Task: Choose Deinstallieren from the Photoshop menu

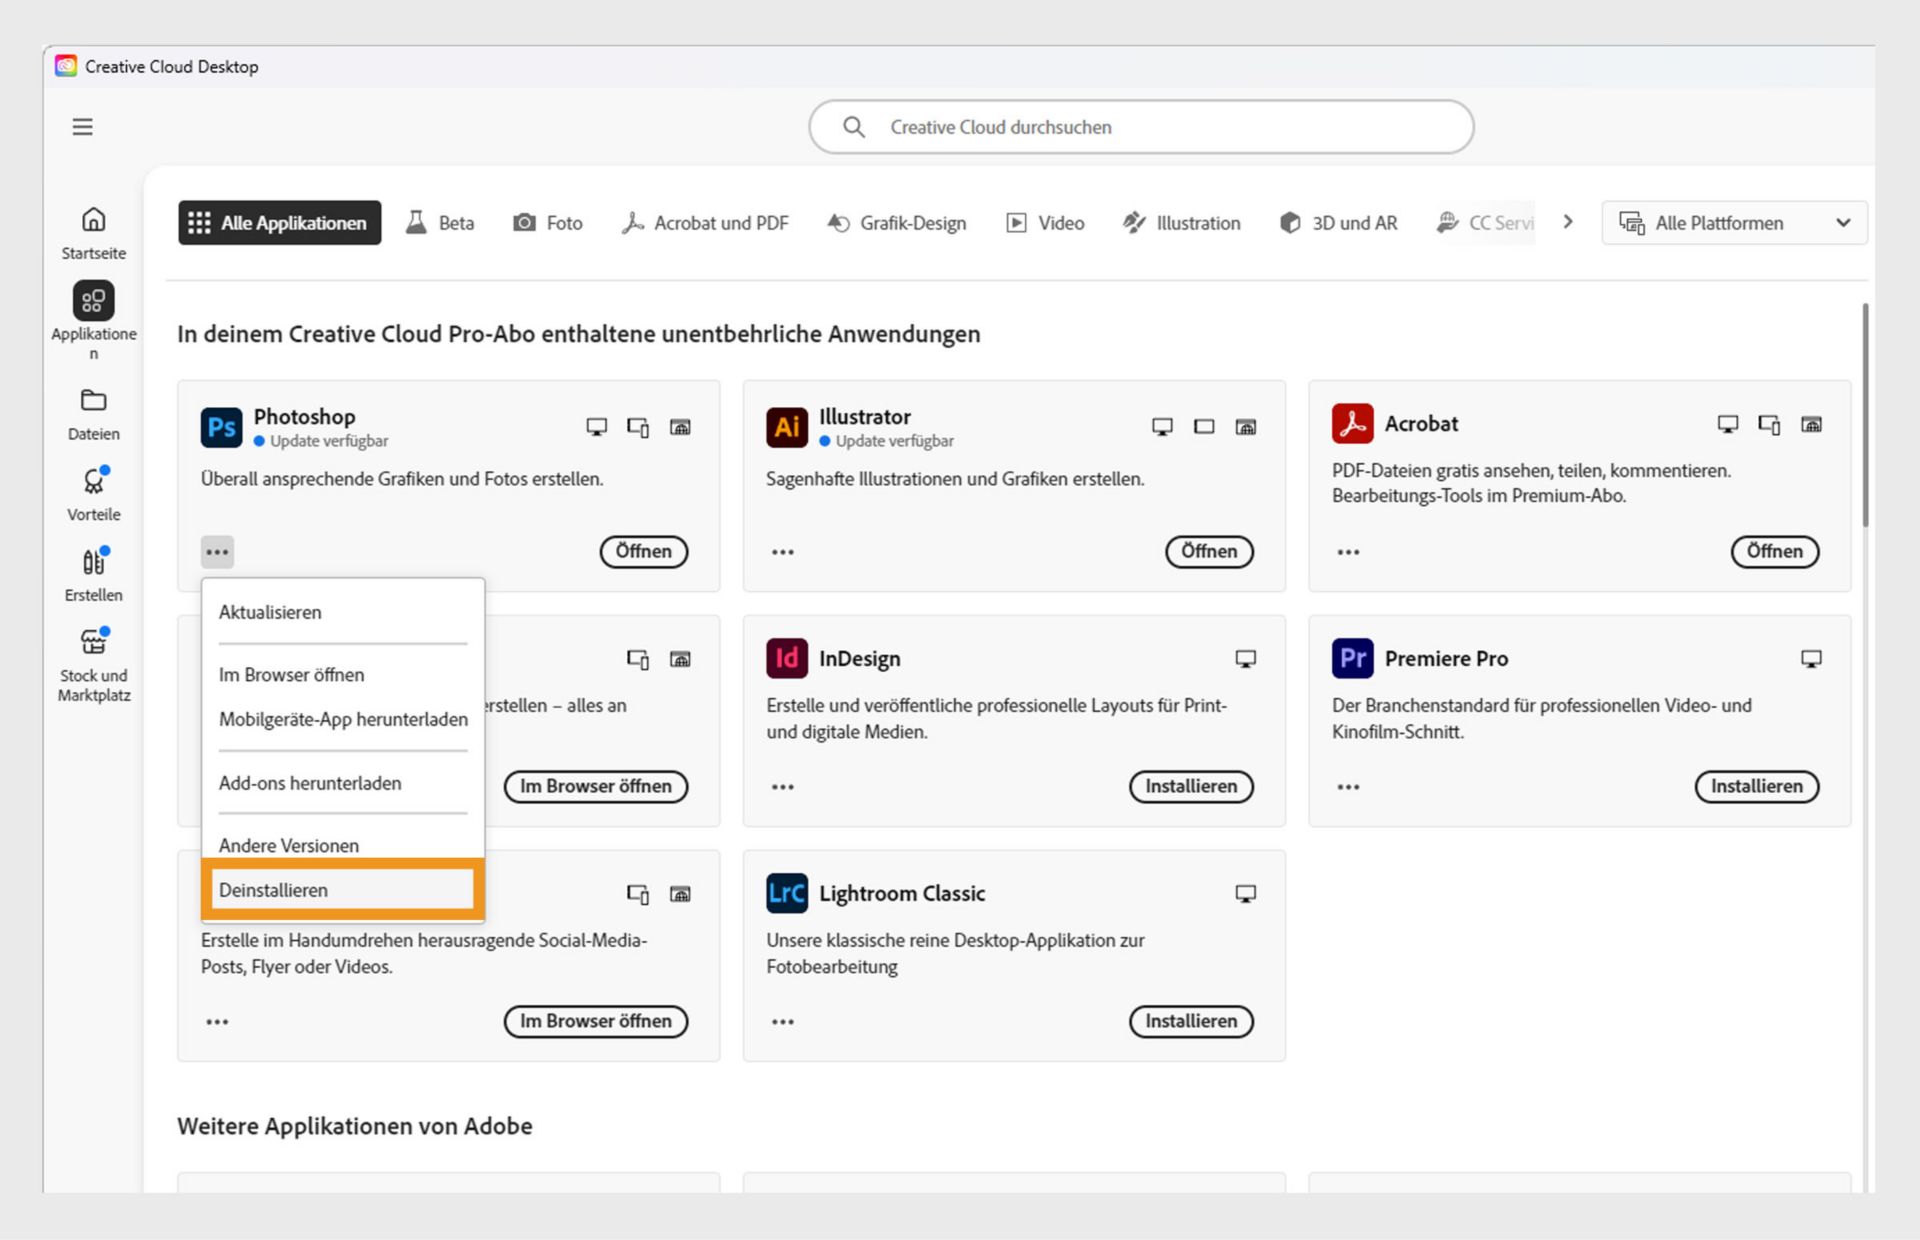Action: (x=273, y=889)
